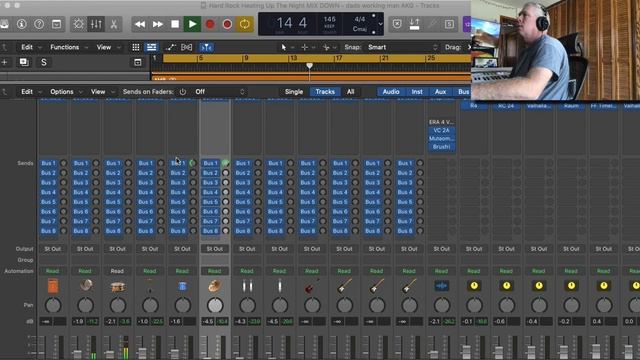The width and height of the screenshot is (640, 360).
Task: Stop playback with the square Stop button
Action: 175,24
